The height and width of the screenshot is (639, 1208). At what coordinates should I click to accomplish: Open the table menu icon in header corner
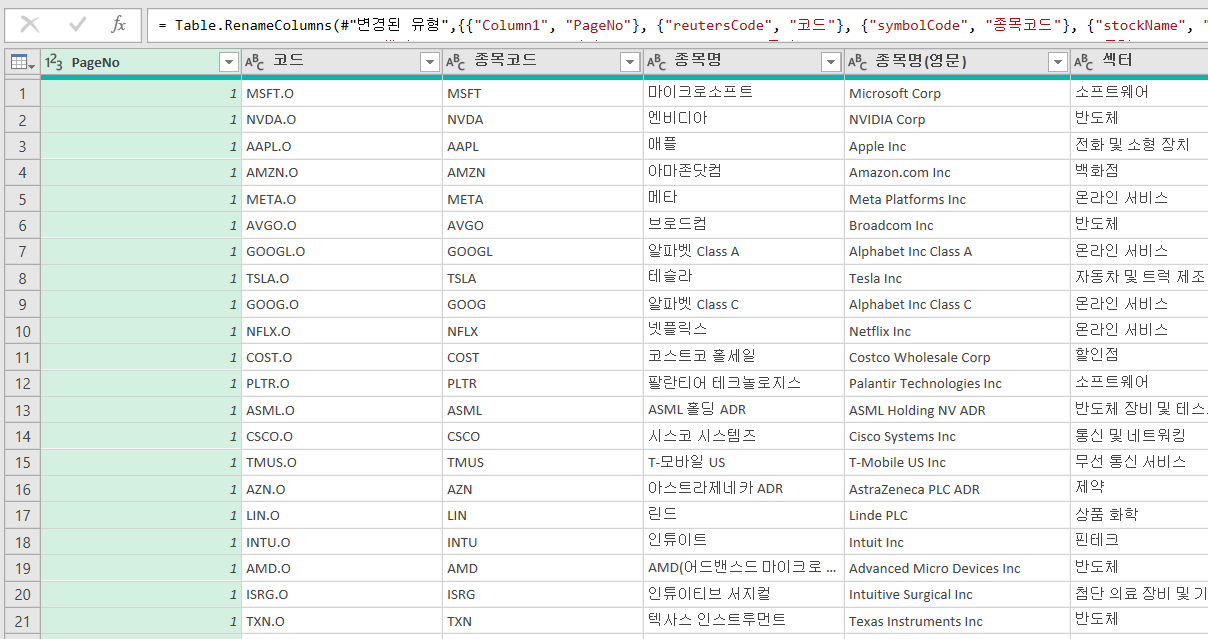pos(21,63)
